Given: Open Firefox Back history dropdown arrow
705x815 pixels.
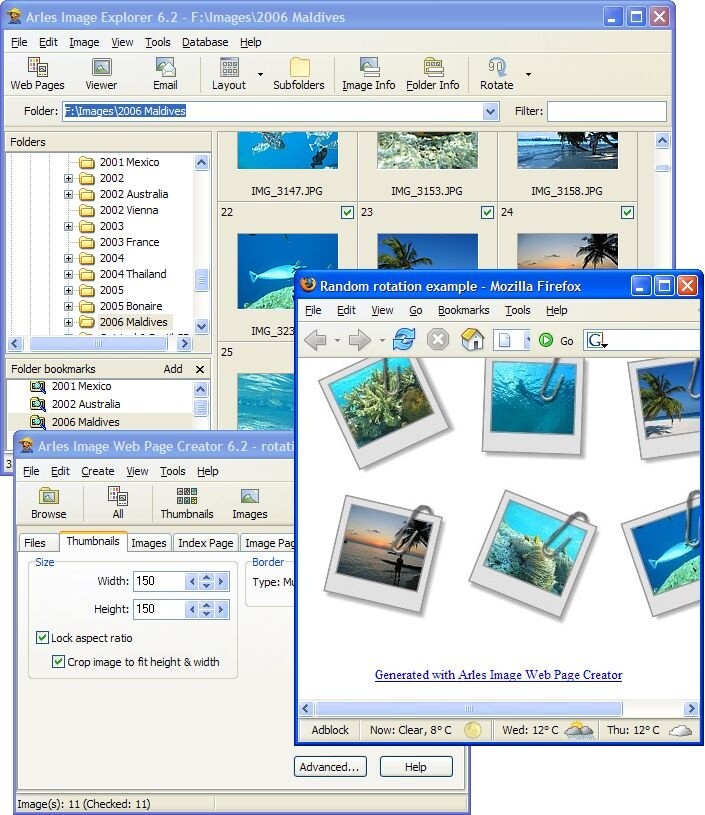Looking at the screenshot, I should coord(337,341).
